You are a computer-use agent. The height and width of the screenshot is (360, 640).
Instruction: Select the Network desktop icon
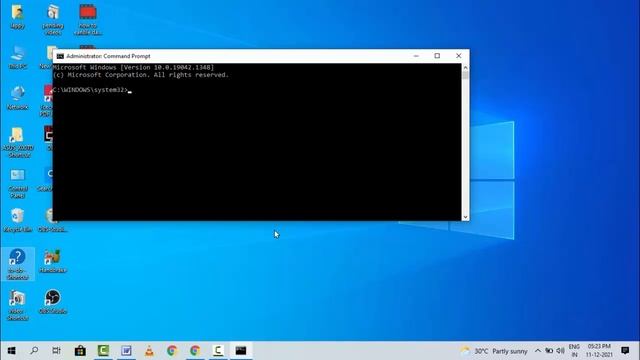18,98
